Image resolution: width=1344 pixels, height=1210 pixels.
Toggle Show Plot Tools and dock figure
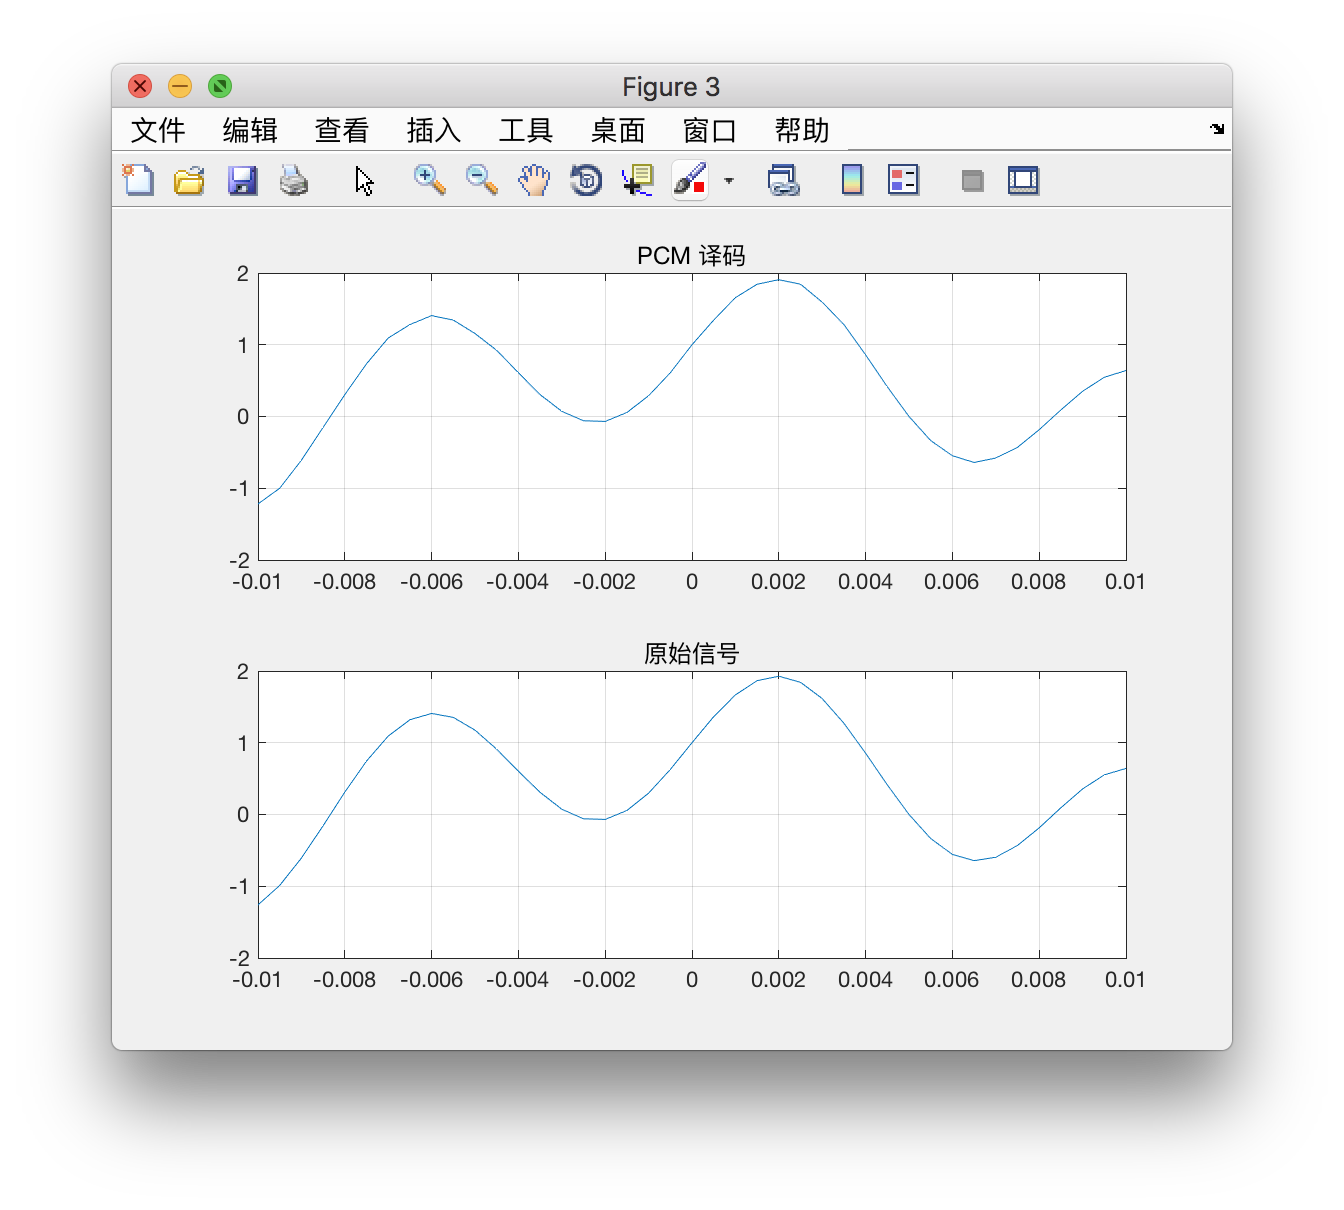pyautogui.click(x=1024, y=180)
